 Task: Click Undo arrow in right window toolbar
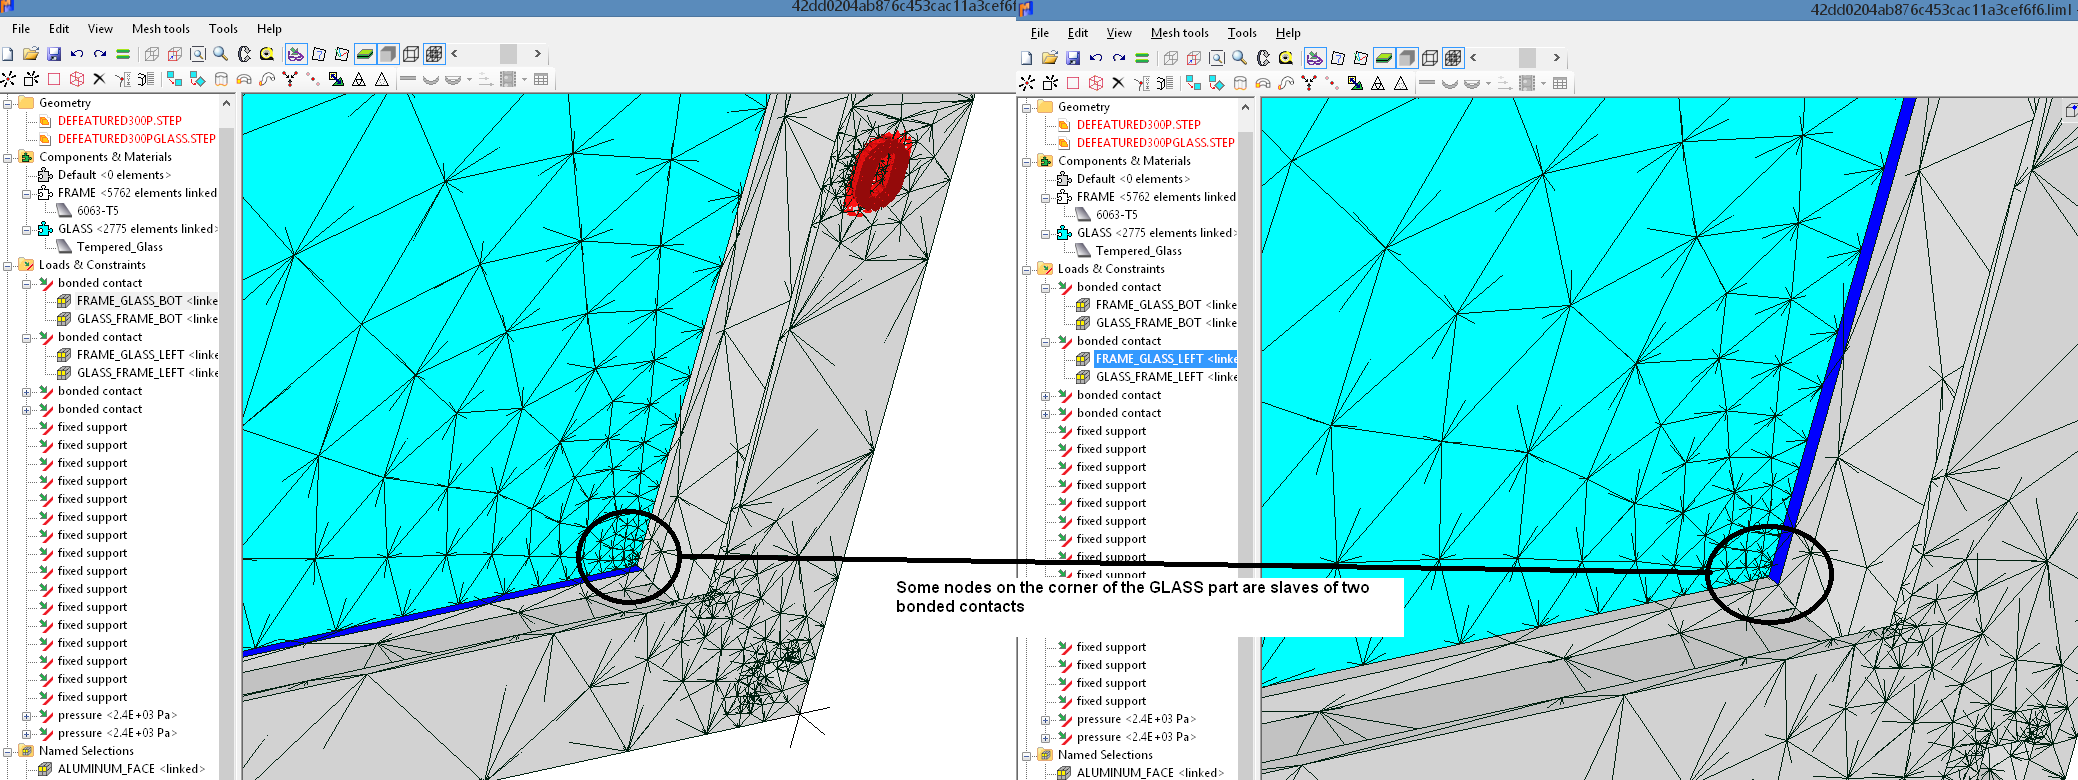coord(1096,58)
